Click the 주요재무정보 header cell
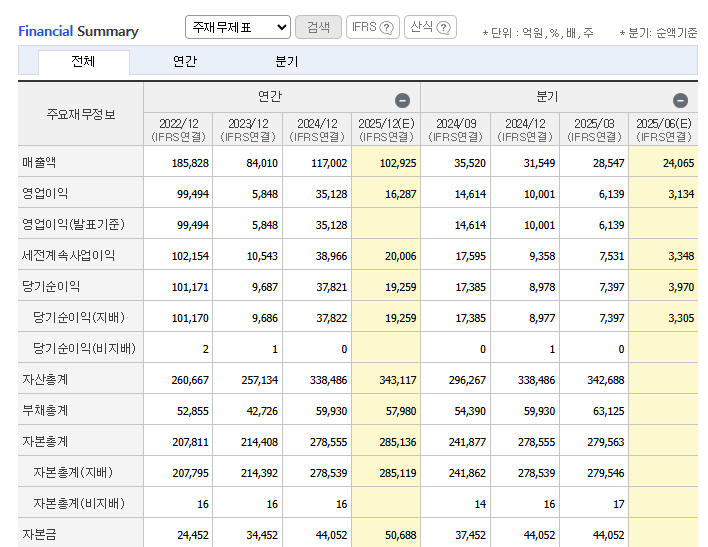Viewport: 708px width, 547px height. coord(81,114)
